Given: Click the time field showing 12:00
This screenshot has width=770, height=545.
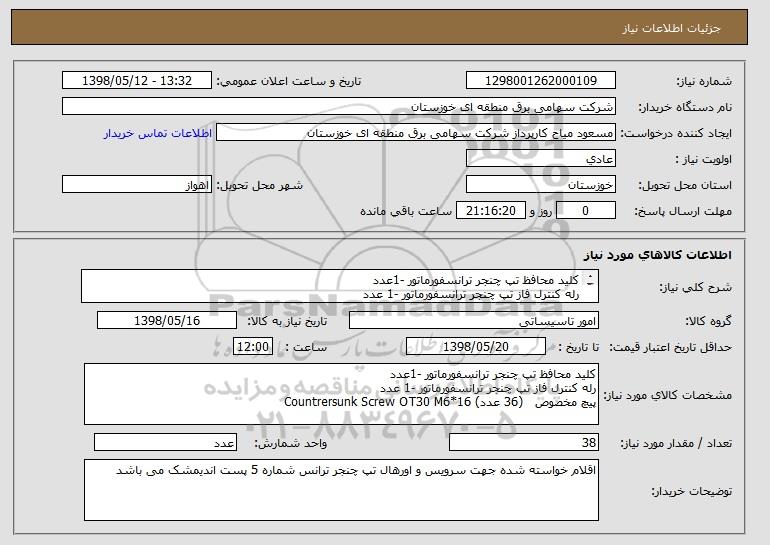Looking at the screenshot, I should (x=250, y=347).
